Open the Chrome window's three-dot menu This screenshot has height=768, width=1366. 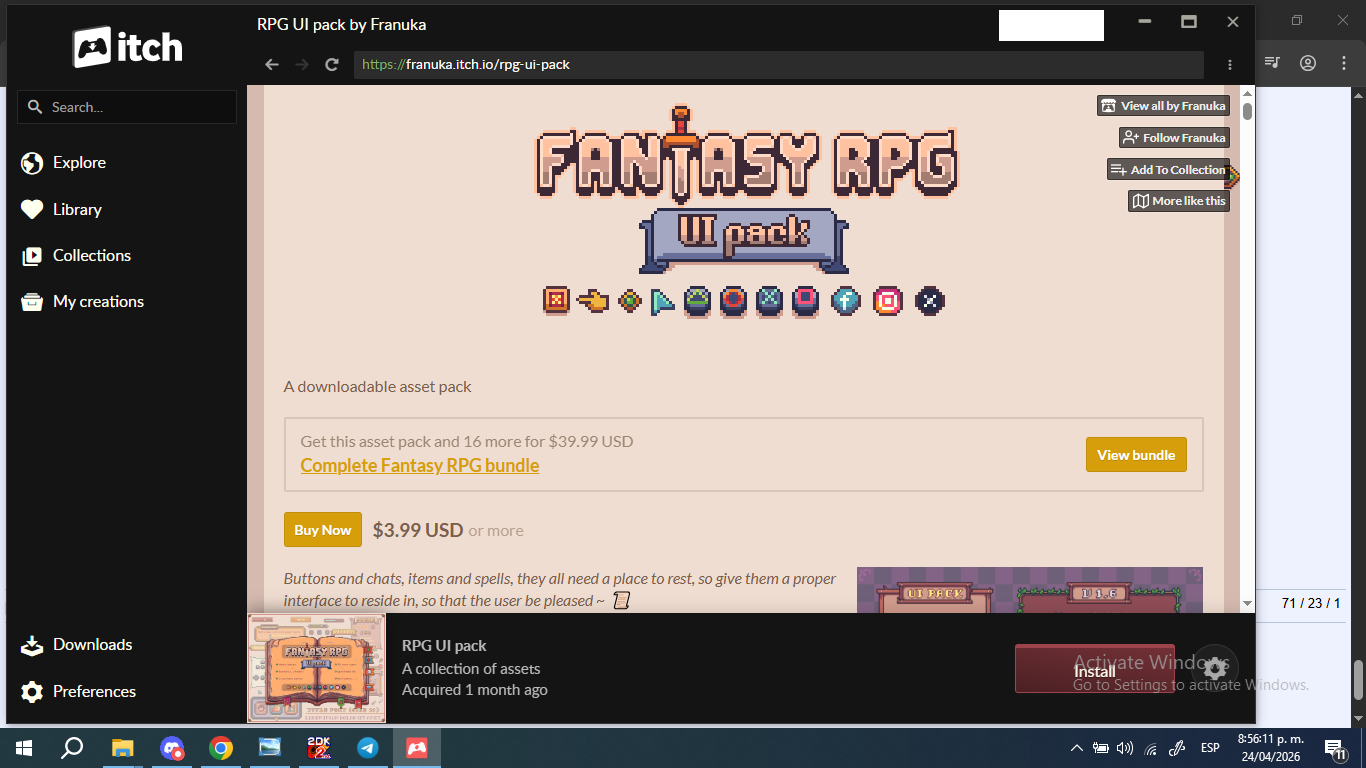(x=1344, y=62)
